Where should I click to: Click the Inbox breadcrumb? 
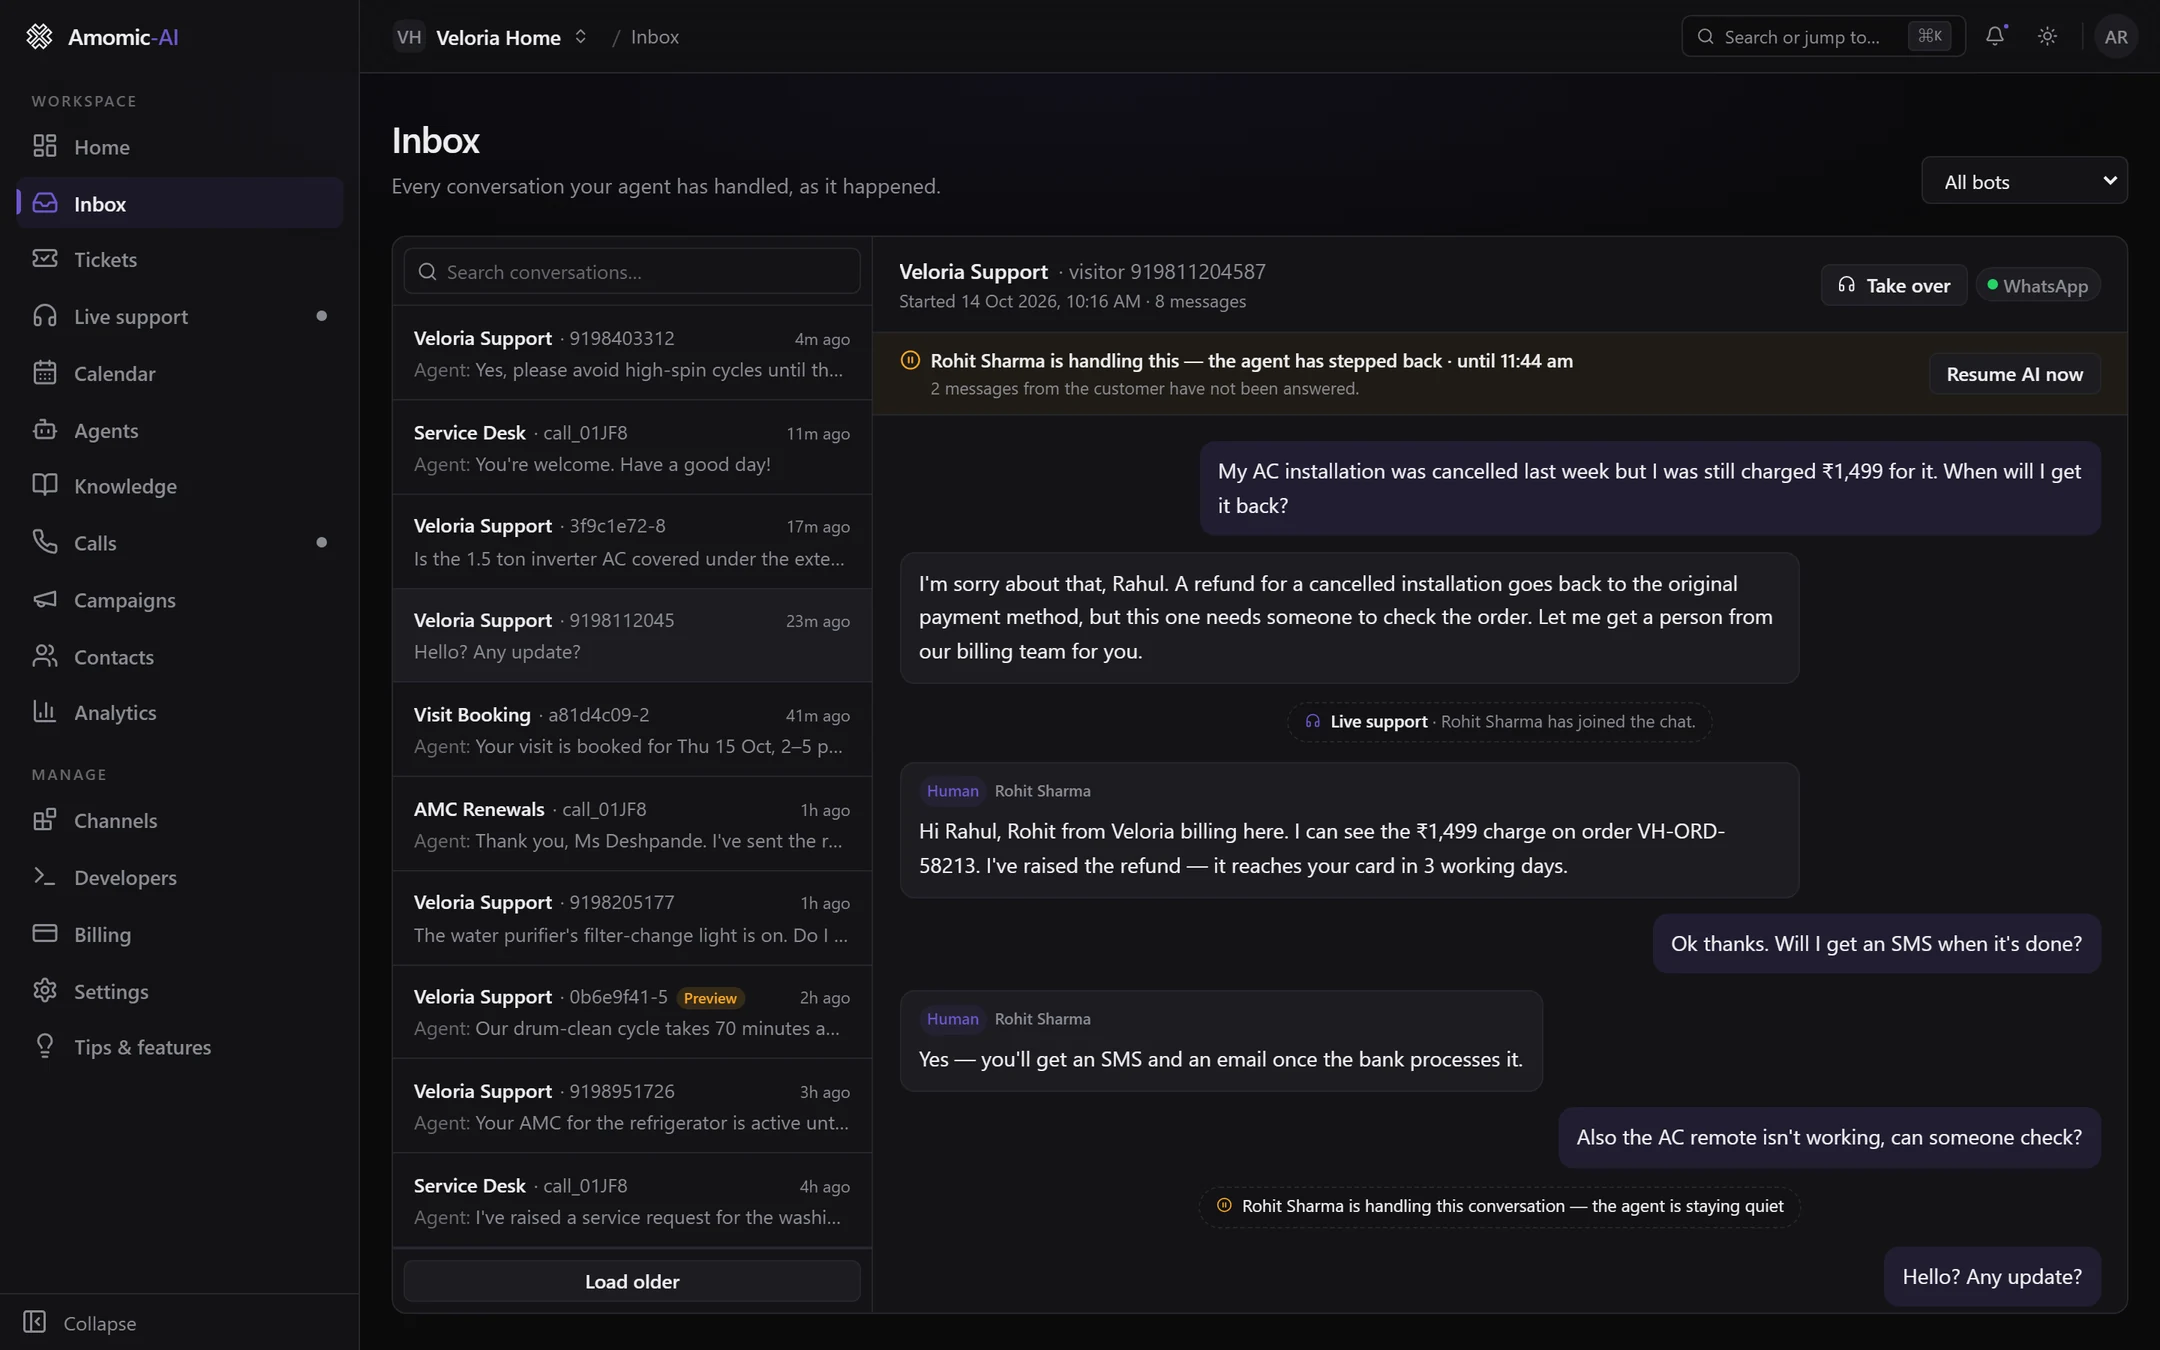[x=655, y=37]
